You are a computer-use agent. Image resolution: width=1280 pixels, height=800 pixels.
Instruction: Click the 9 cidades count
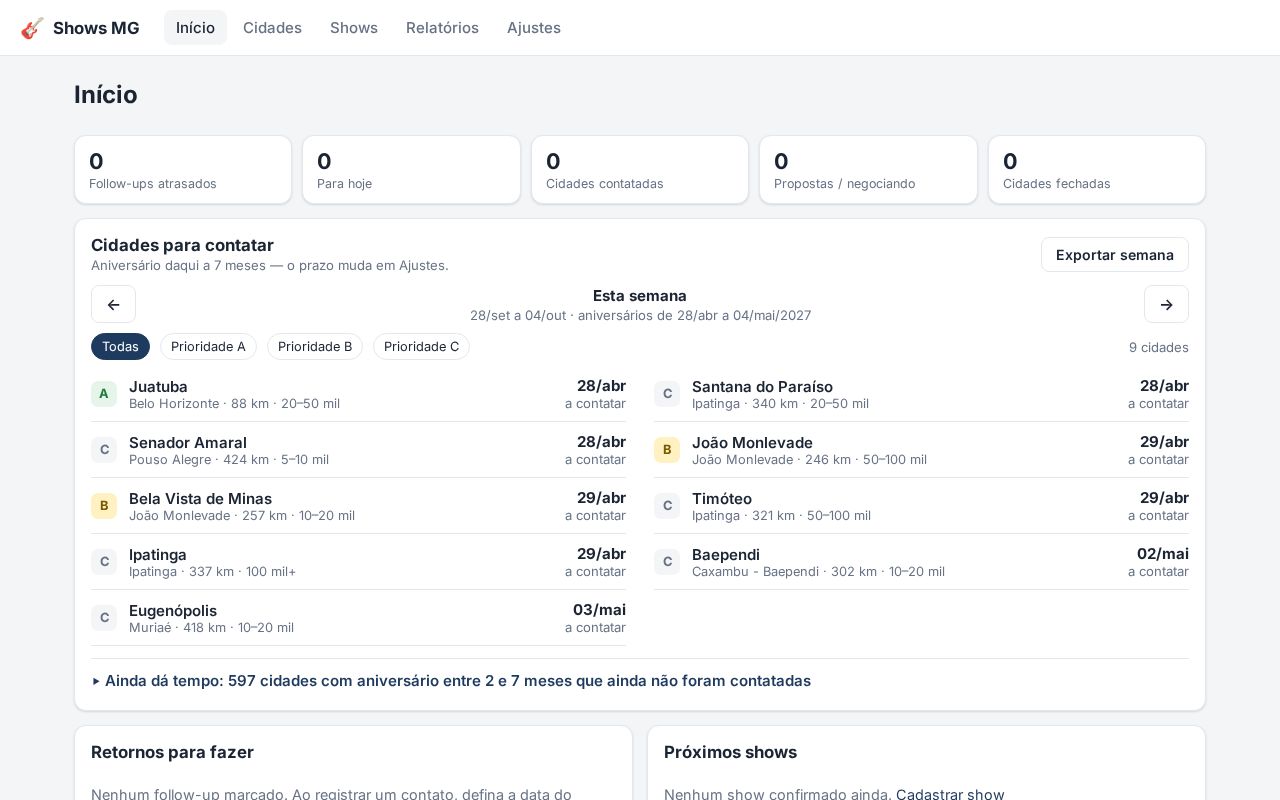[x=1159, y=347]
